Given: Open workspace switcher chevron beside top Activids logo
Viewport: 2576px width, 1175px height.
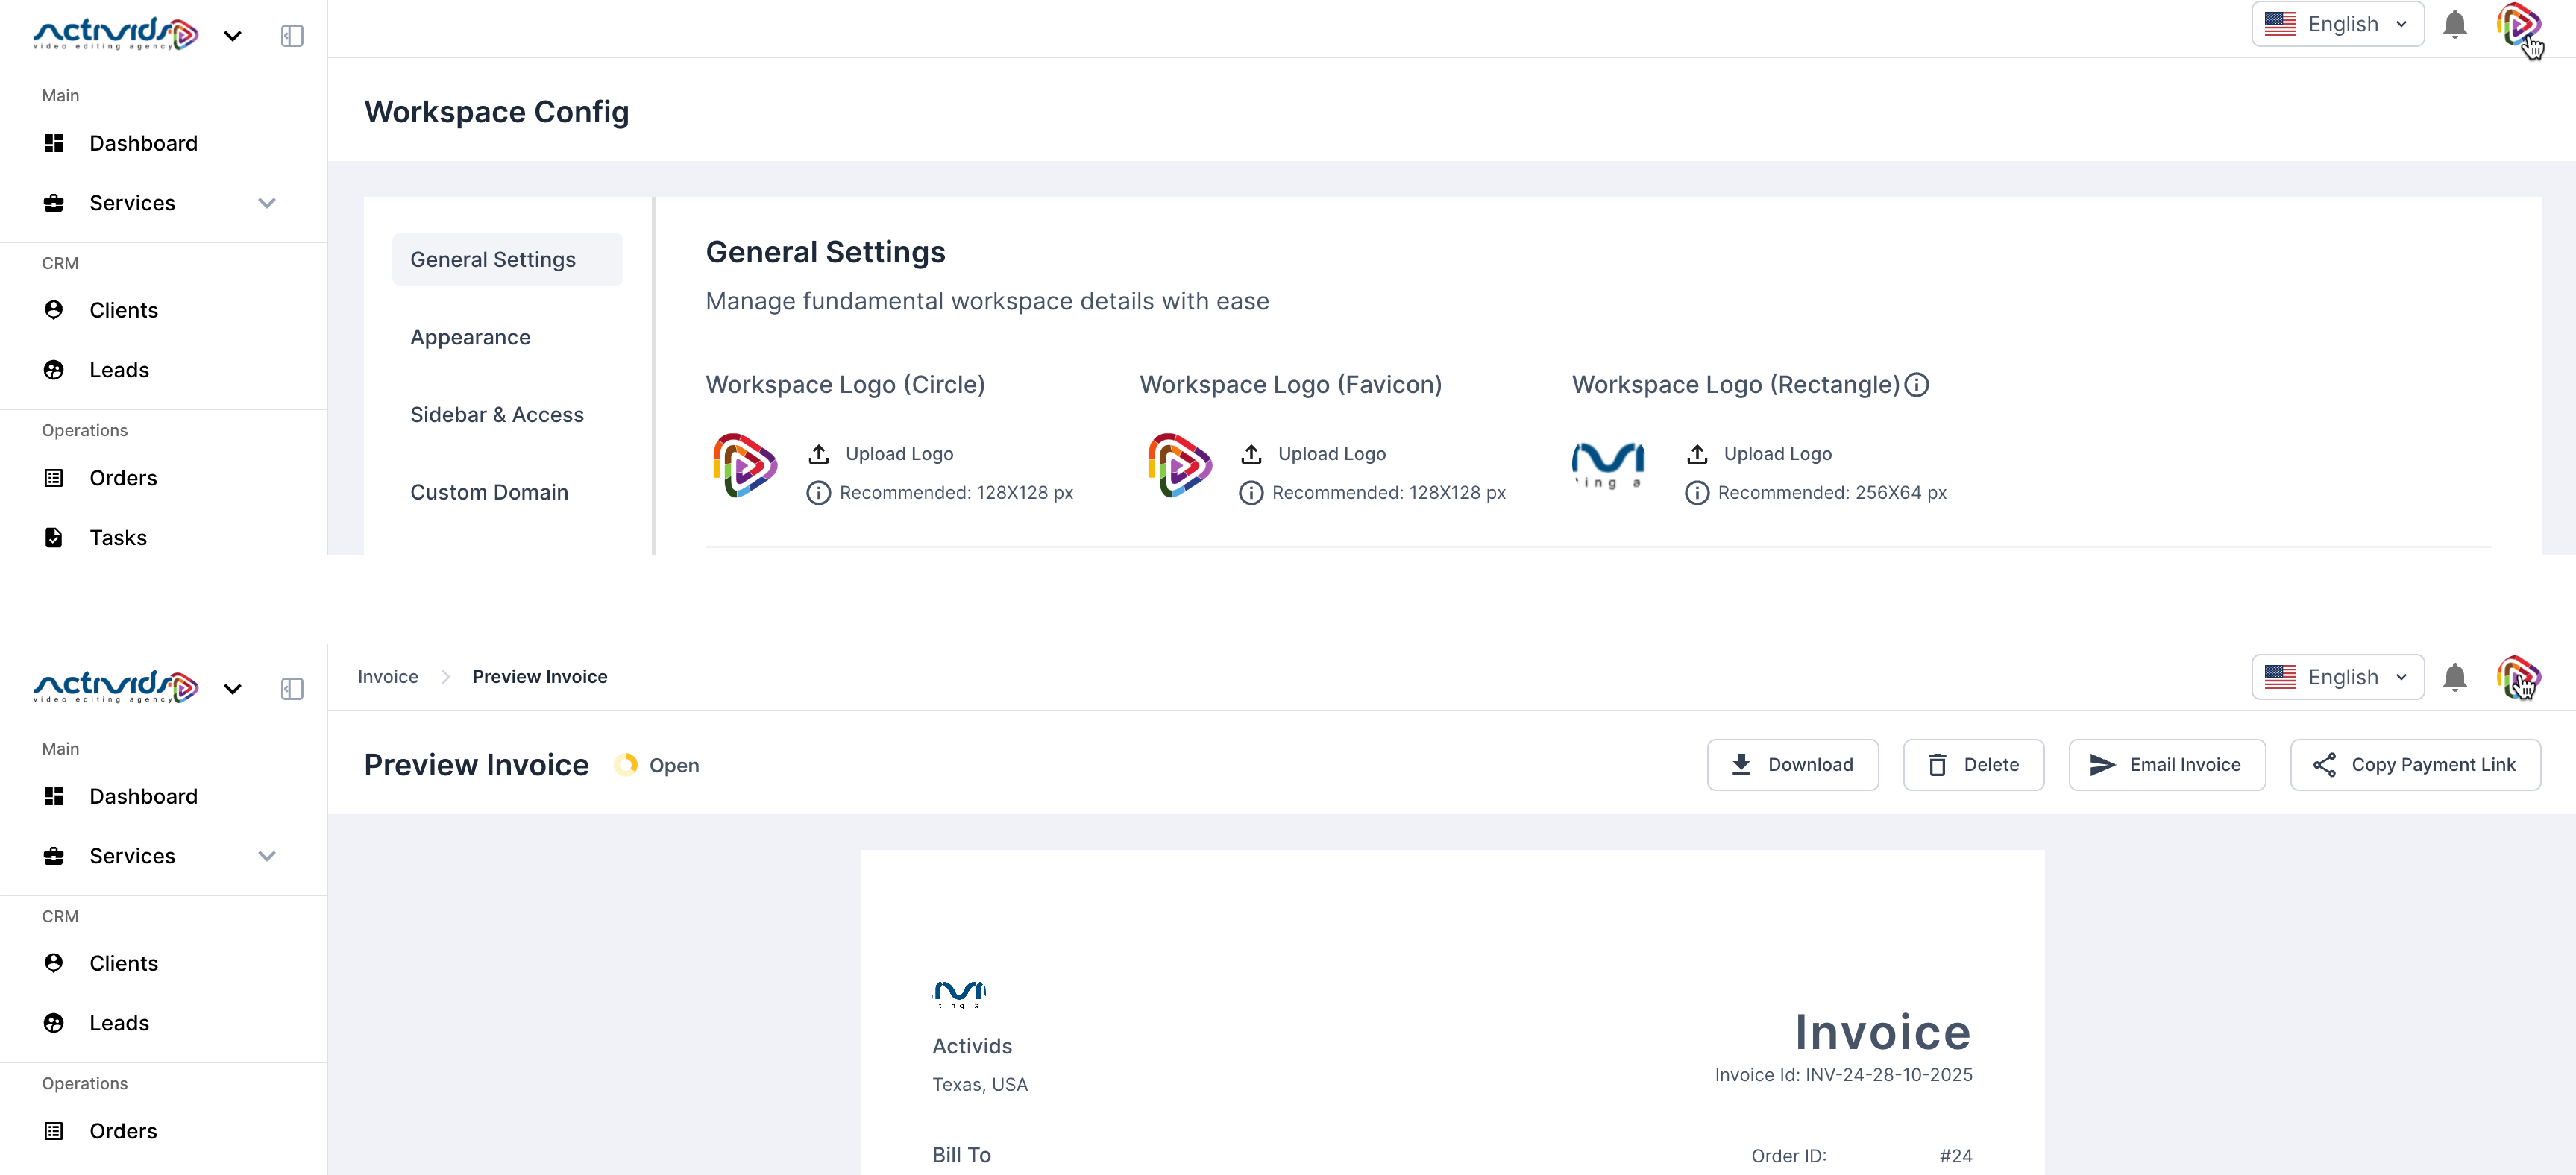Looking at the screenshot, I should click(x=233, y=36).
